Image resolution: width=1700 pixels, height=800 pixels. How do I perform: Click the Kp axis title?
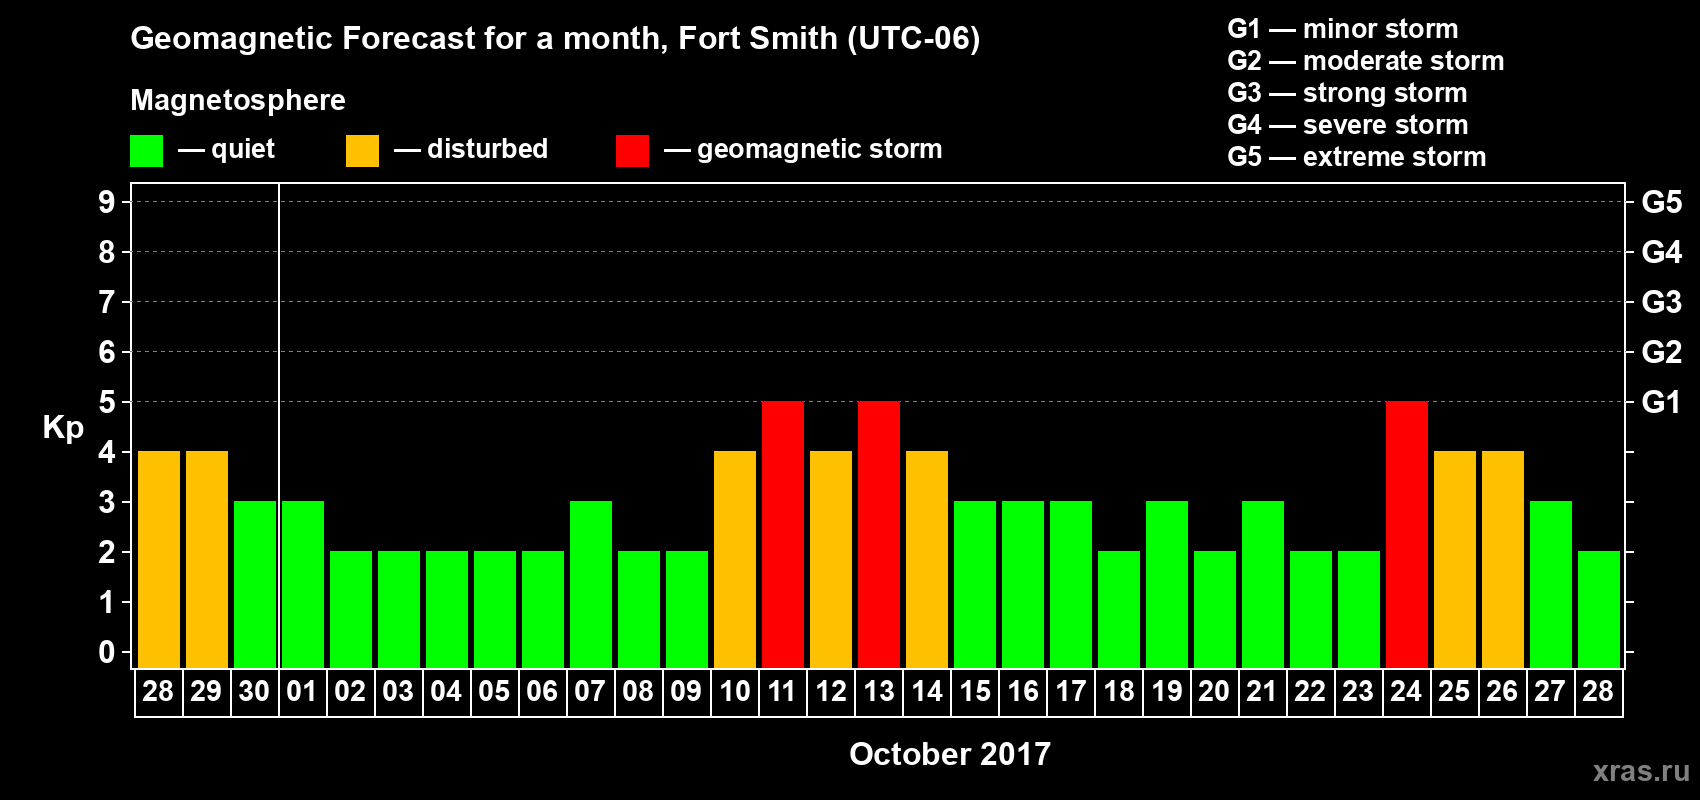coord(63,428)
